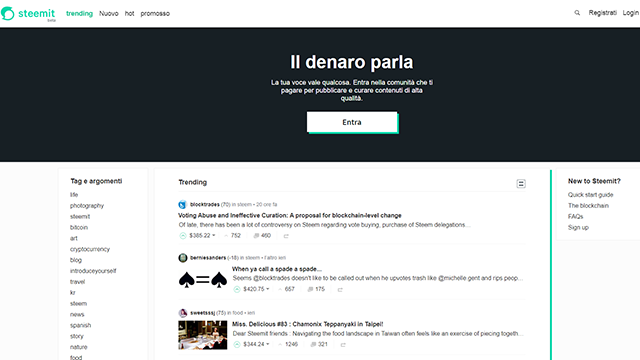Click the Steemit logo
The image size is (640, 360).
[28, 13]
